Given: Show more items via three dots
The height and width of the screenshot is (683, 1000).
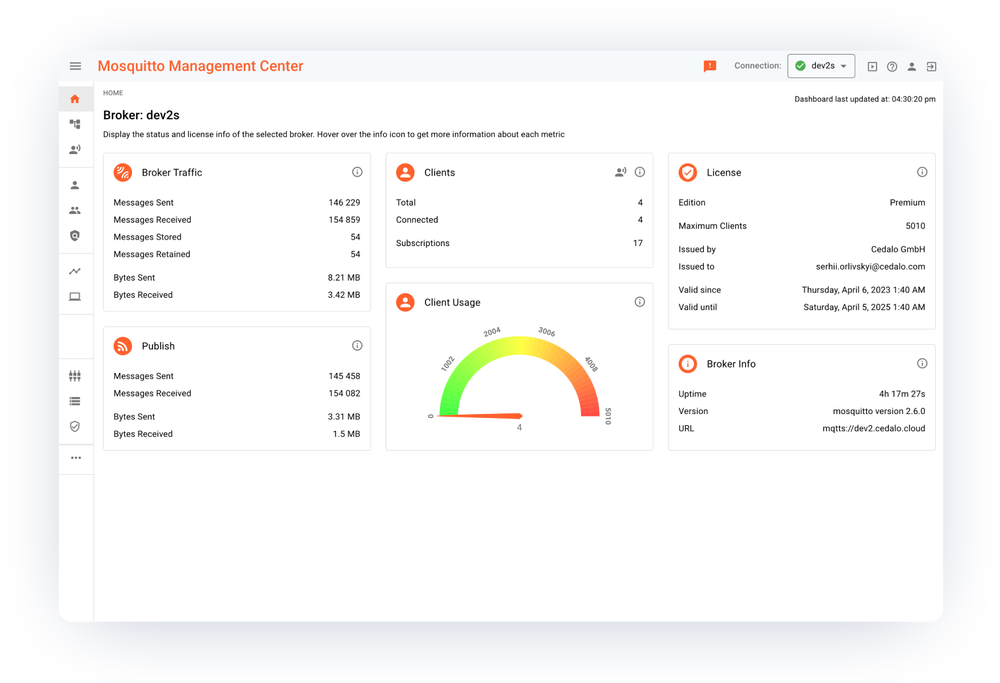Looking at the screenshot, I should 76,458.
